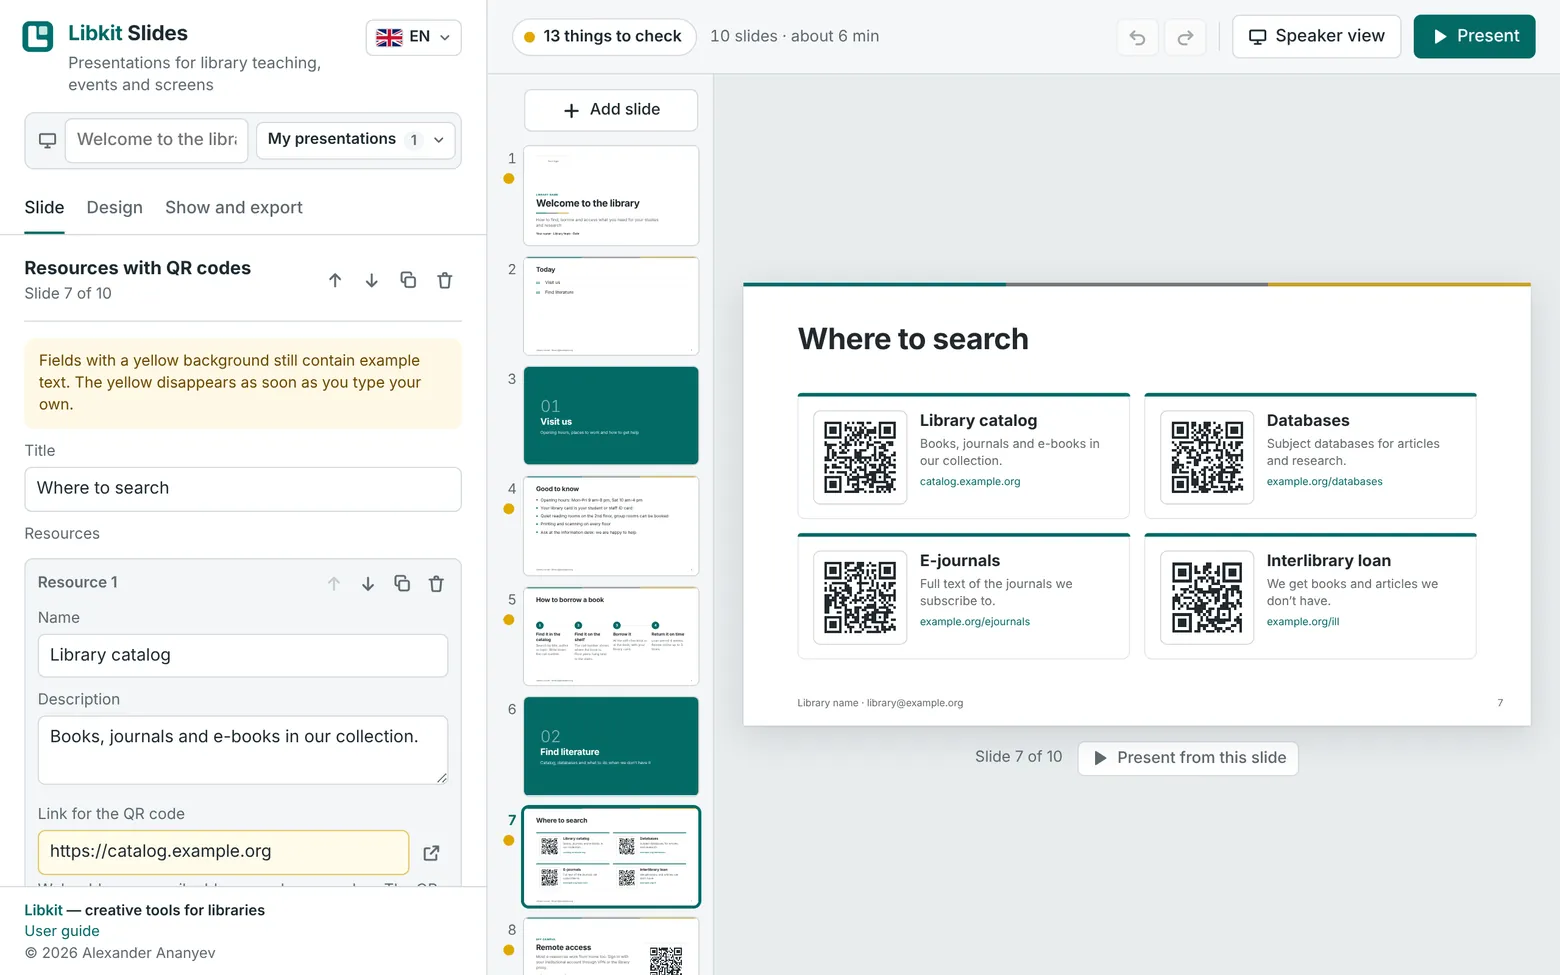The image size is (1560, 975).
Task: Duplicate Resource 1
Action: point(402,584)
